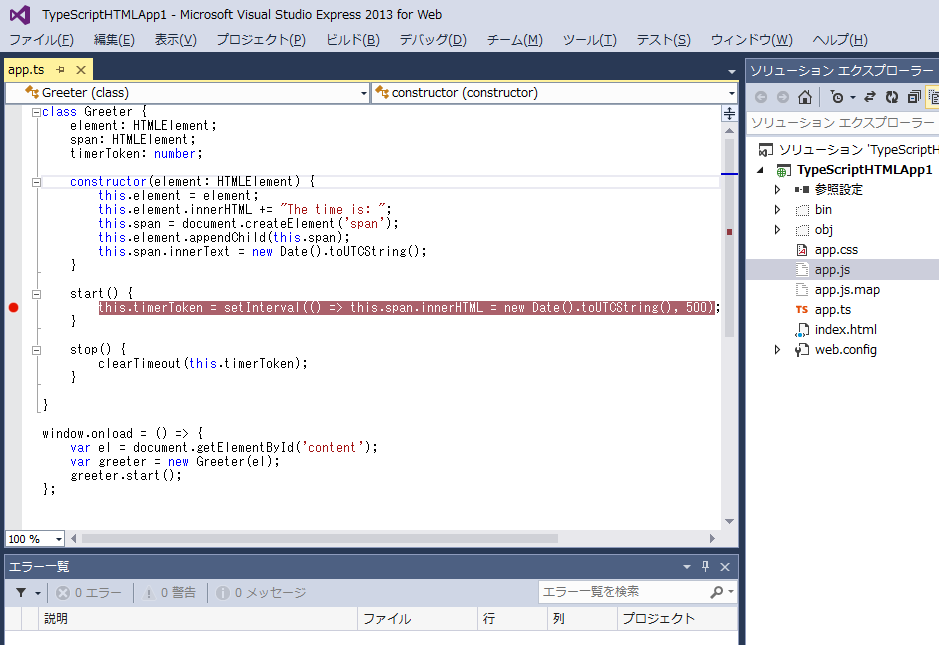Pin the エラー一覧 panel with pin icon
Screen dimensions: 939x645
(x=705, y=567)
